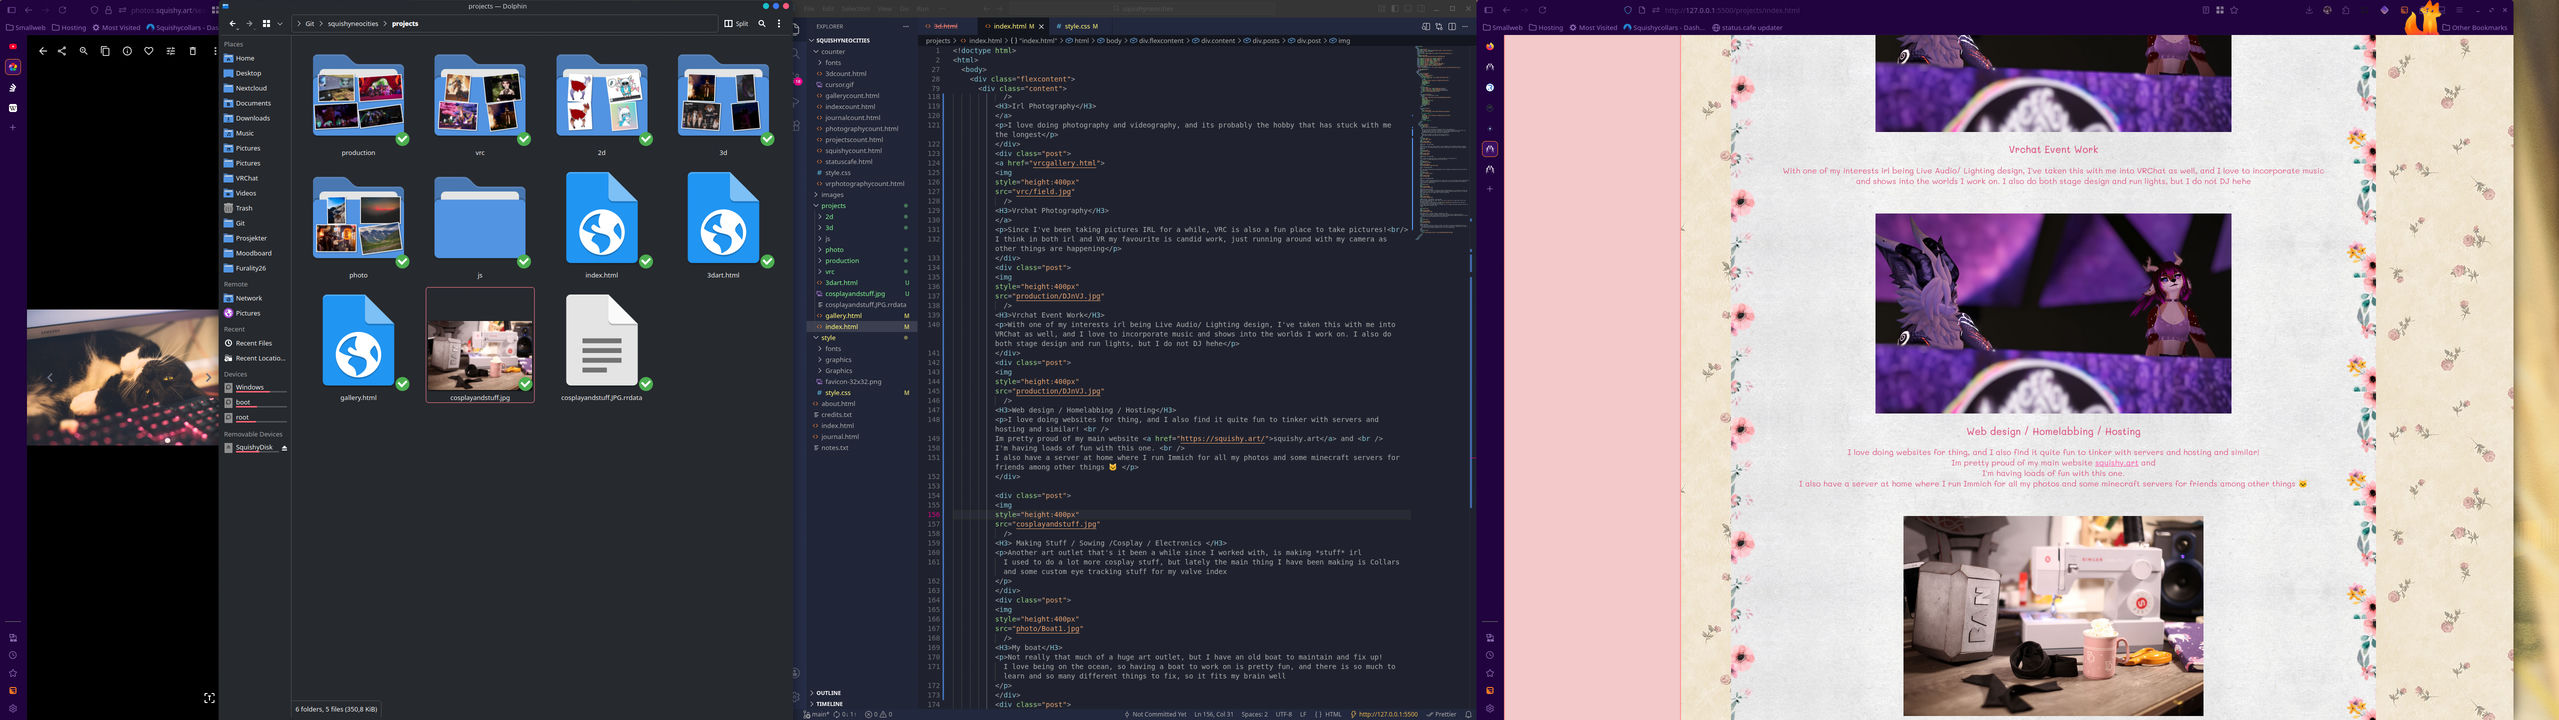This screenshot has height=720, width=2559.
Task: Click the favorite heart icon in photo viewer
Action: coord(149,51)
